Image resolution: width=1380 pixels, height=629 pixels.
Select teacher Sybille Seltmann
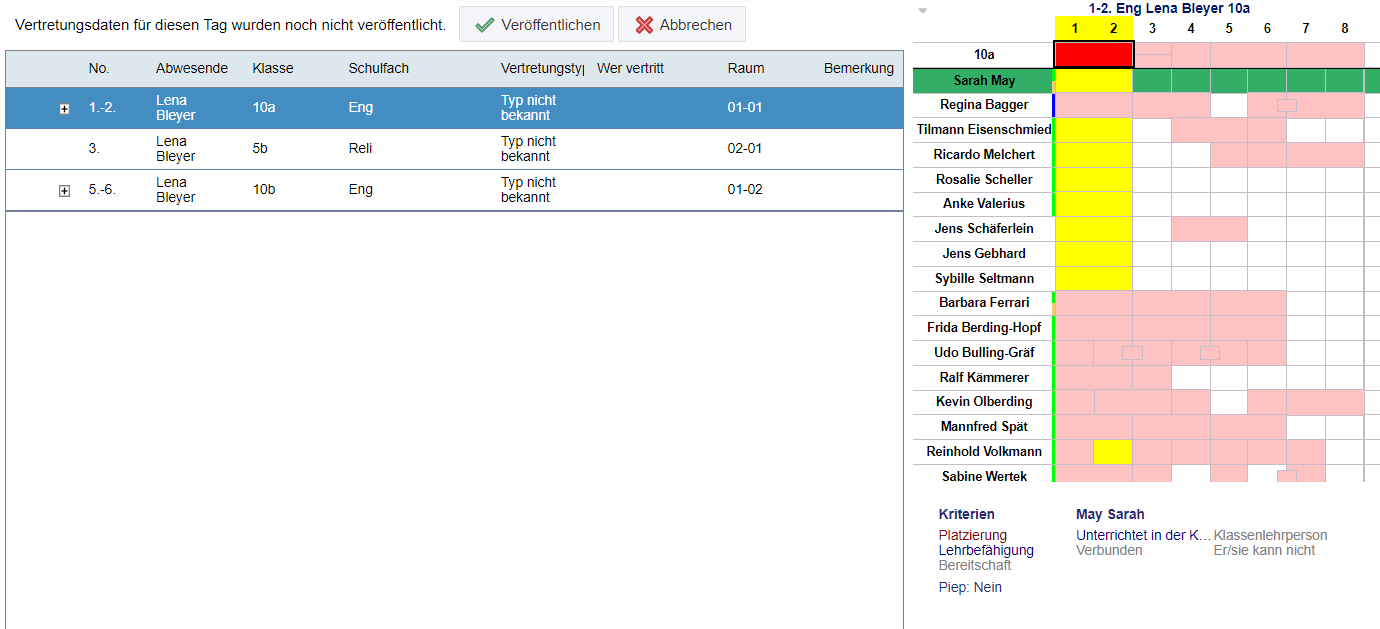(x=984, y=278)
